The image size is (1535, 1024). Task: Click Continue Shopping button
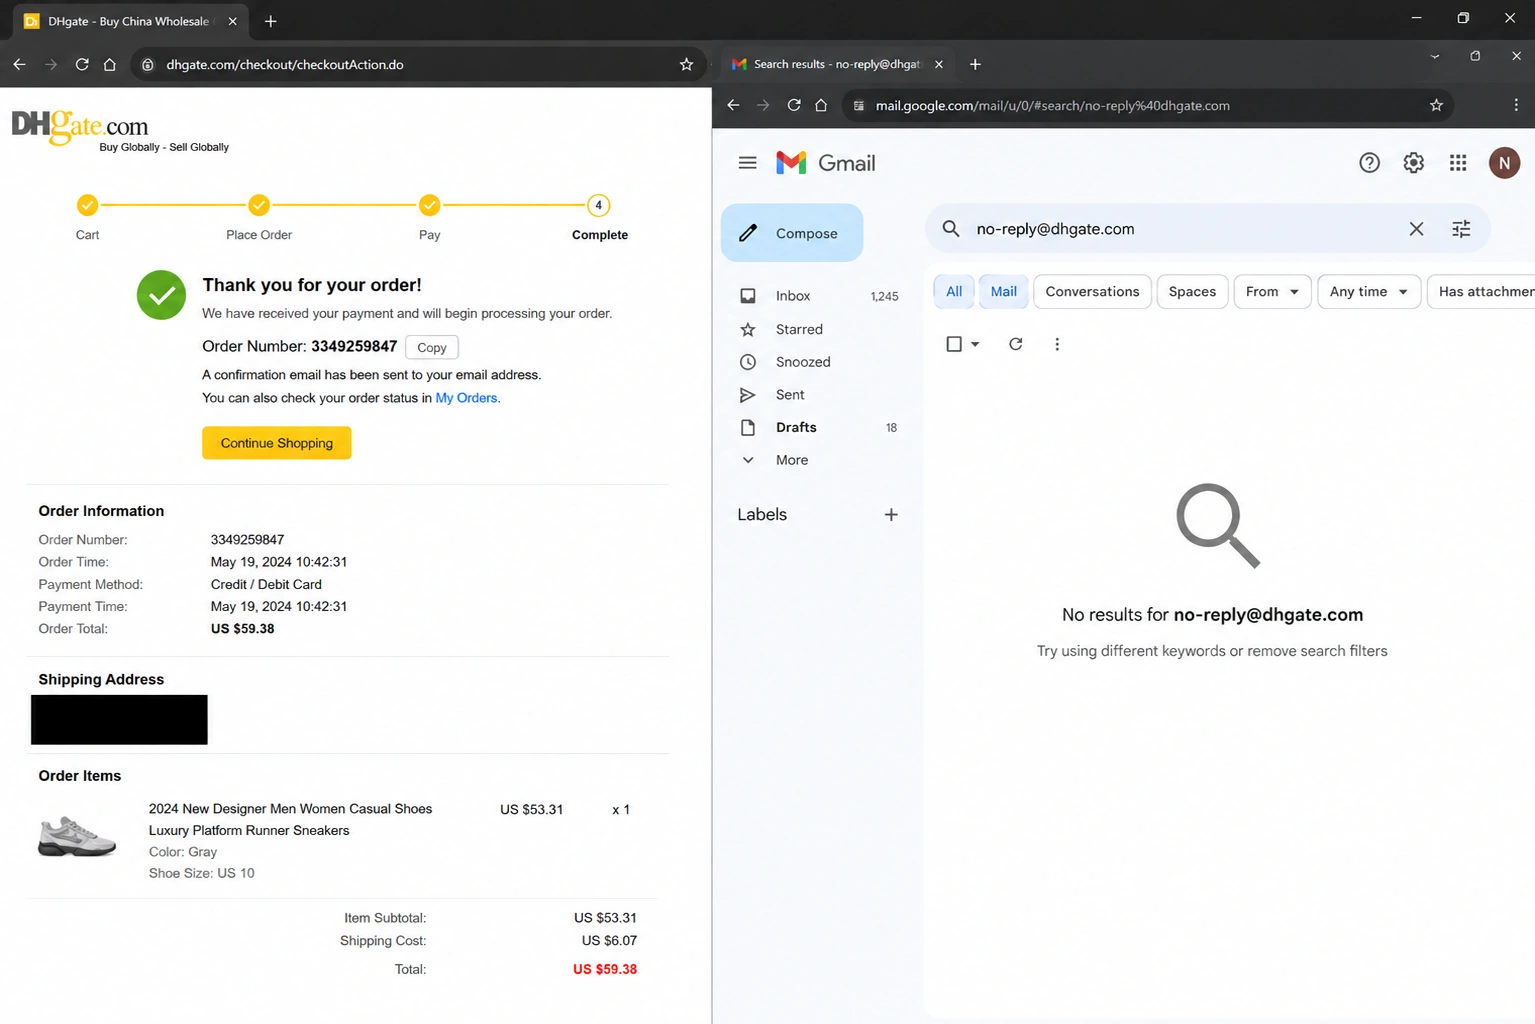point(277,443)
